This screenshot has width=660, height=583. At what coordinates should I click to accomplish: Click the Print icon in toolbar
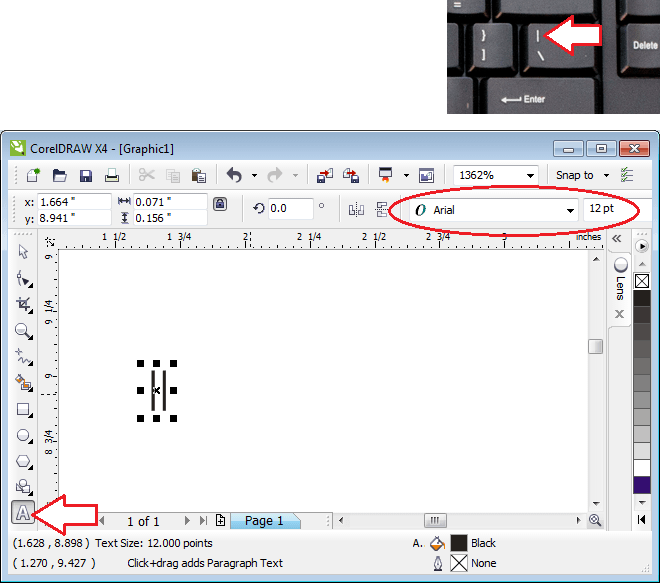pyautogui.click(x=112, y=175)
